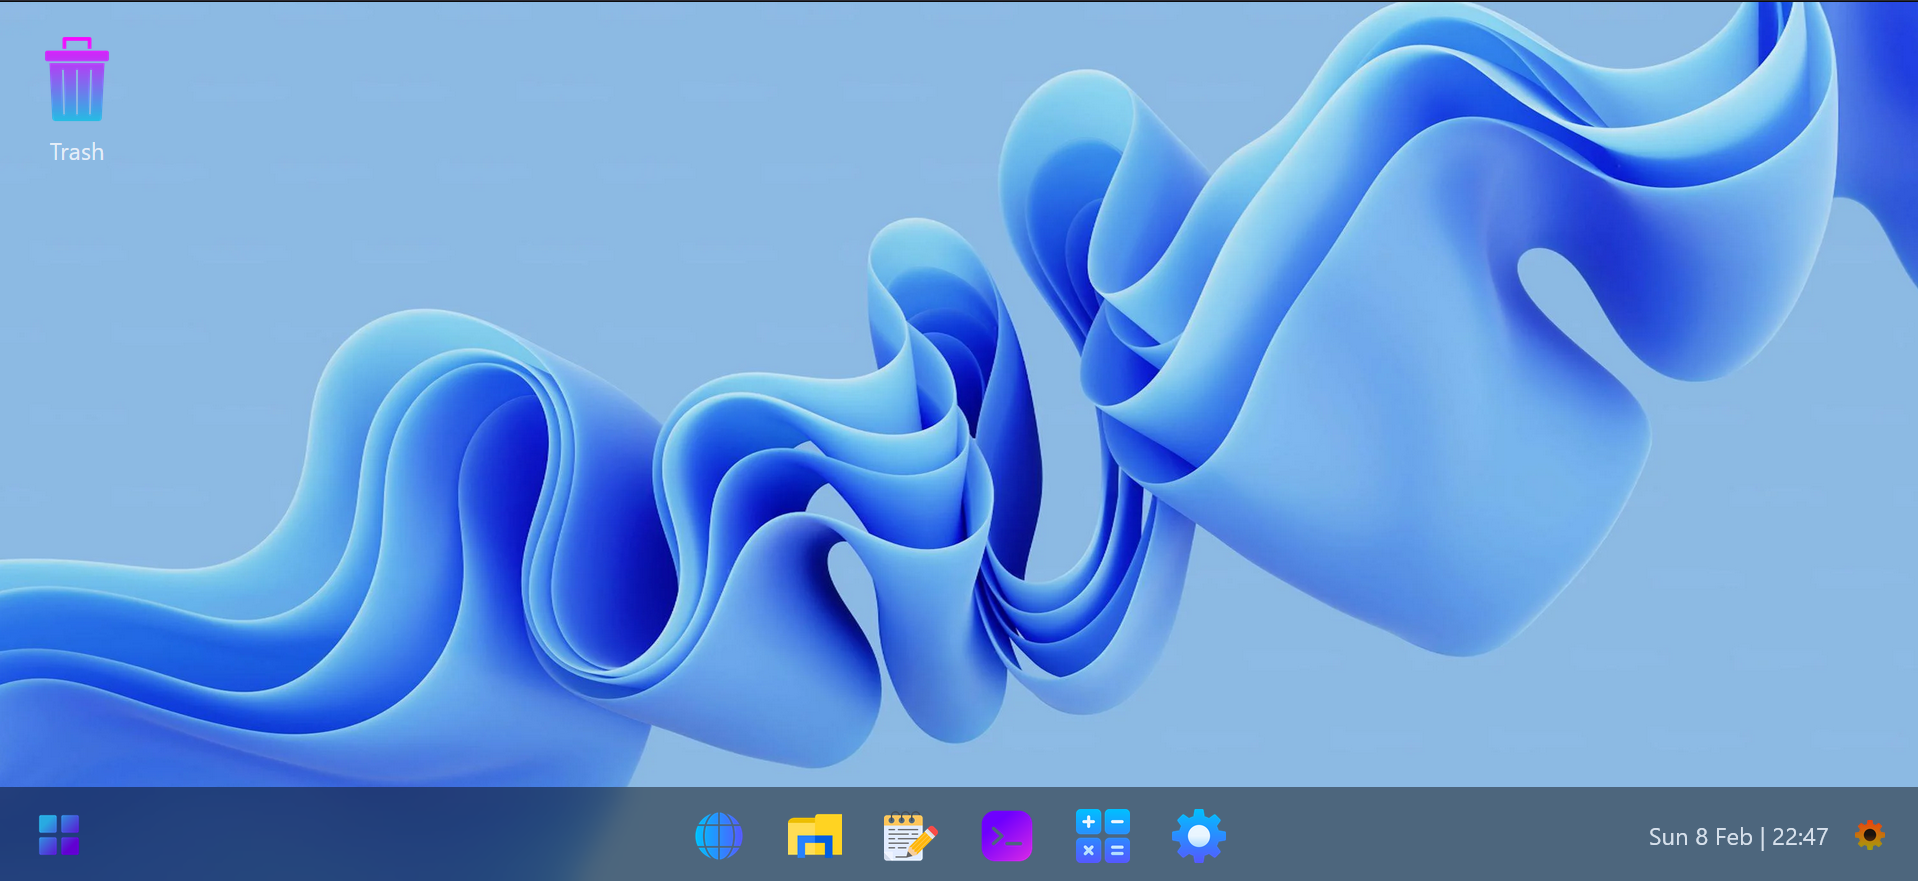1918x881 pixels.
Task: Launch the notepad text editor icon
Action: pos(909,836)
